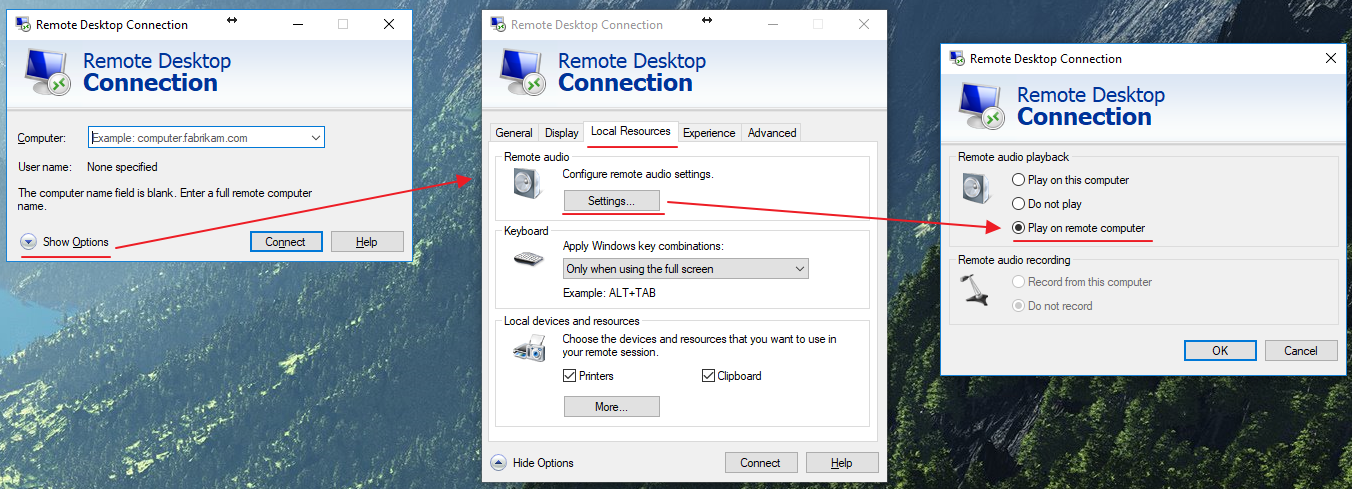1352x489 pixels.
Task: Switch to the Experience tab
Action: pyautogui.click(x=709, y=133)
